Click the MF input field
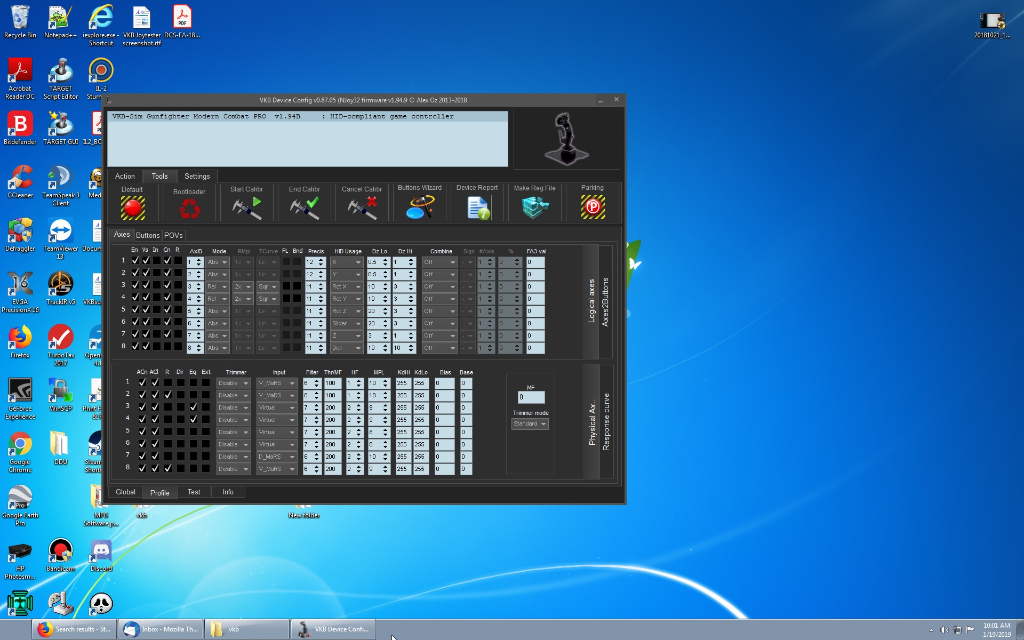 [530, 398]
